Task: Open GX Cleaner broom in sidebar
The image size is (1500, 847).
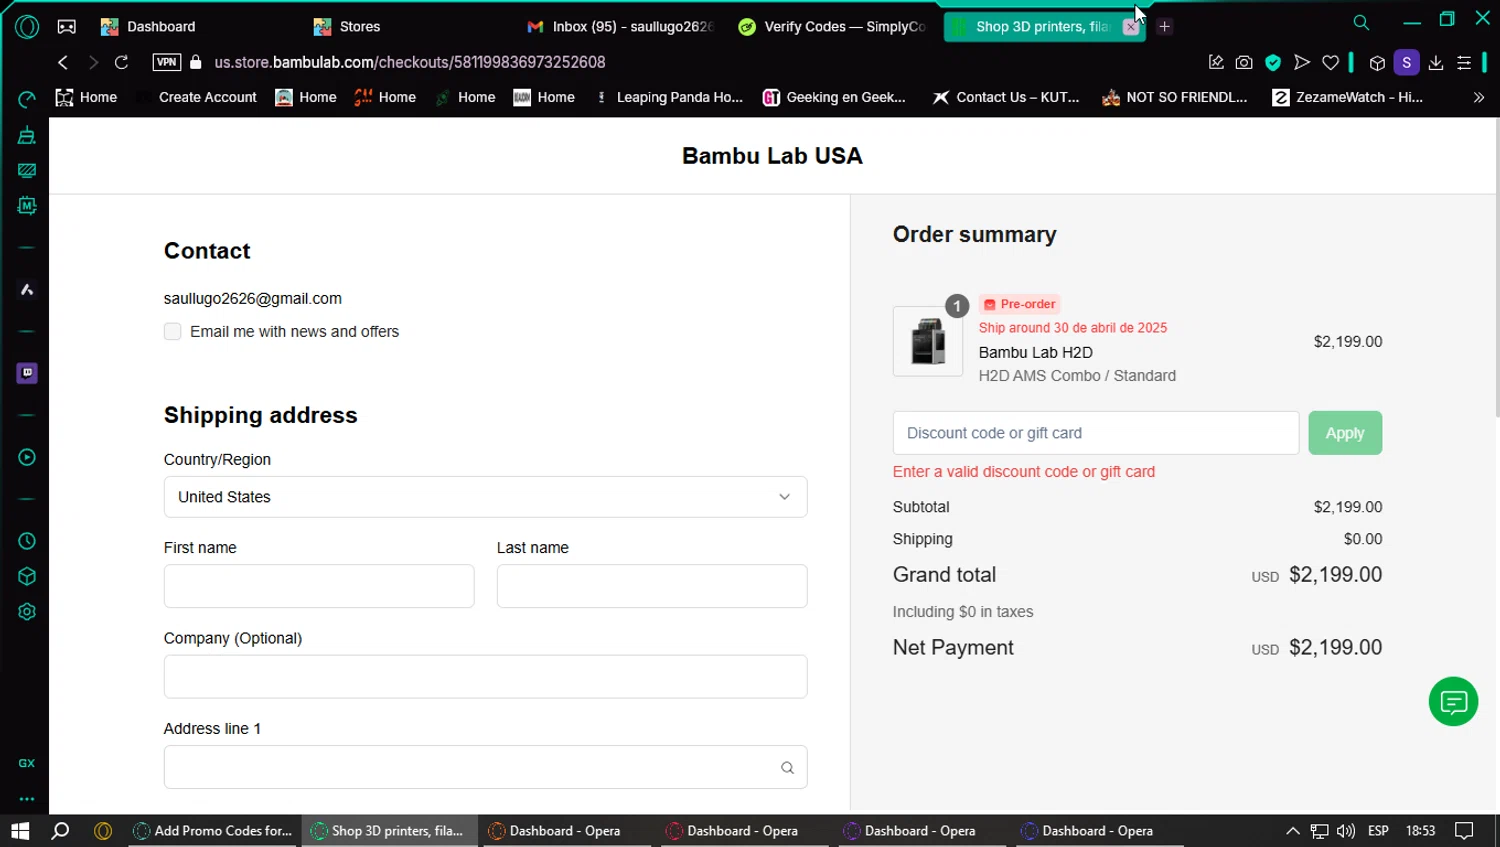Action: coord(27,135)
